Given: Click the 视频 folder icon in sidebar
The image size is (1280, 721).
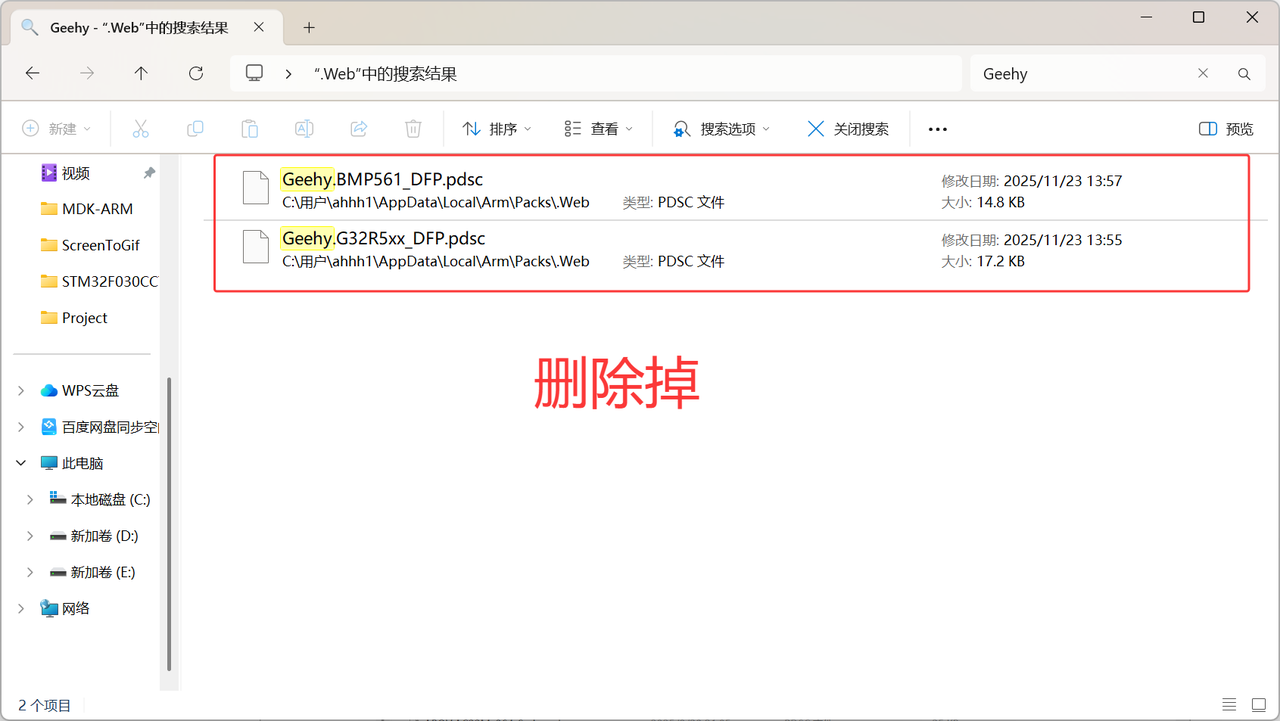Looking at the screenshot, I should (49, 173).
